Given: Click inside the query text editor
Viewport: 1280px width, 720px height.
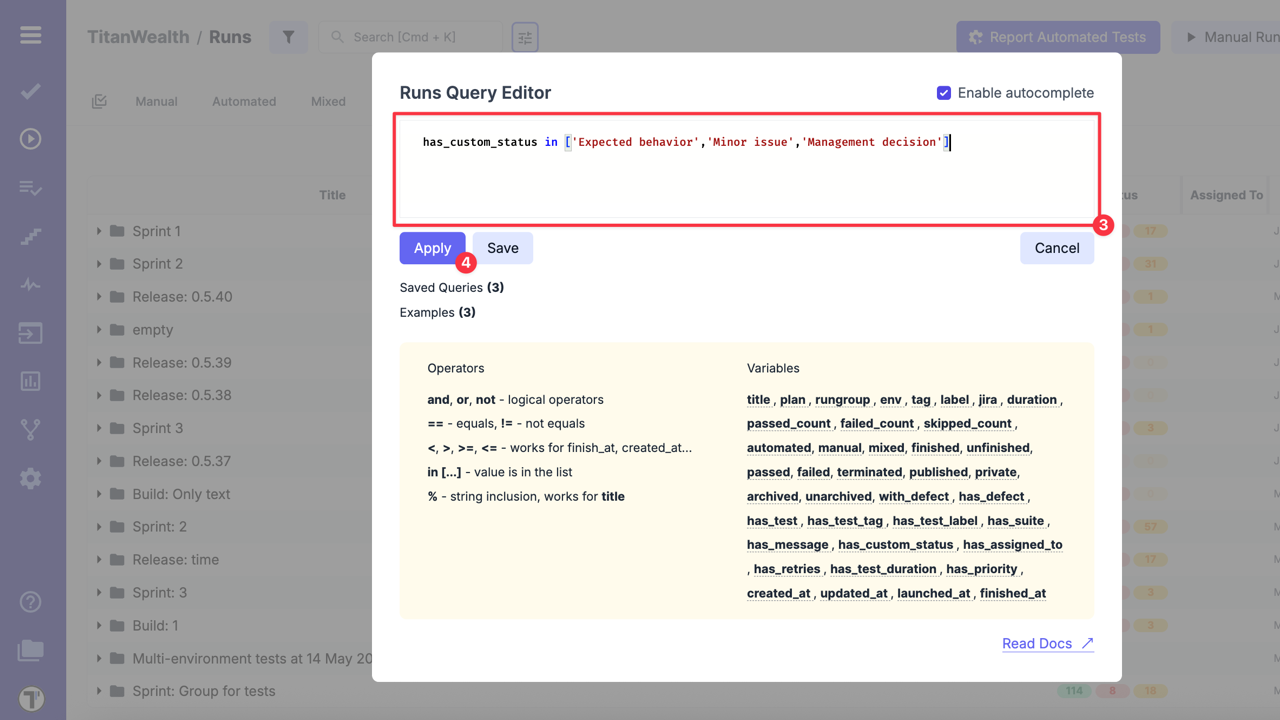Looking at the screenshot, I should coord(746,180).
